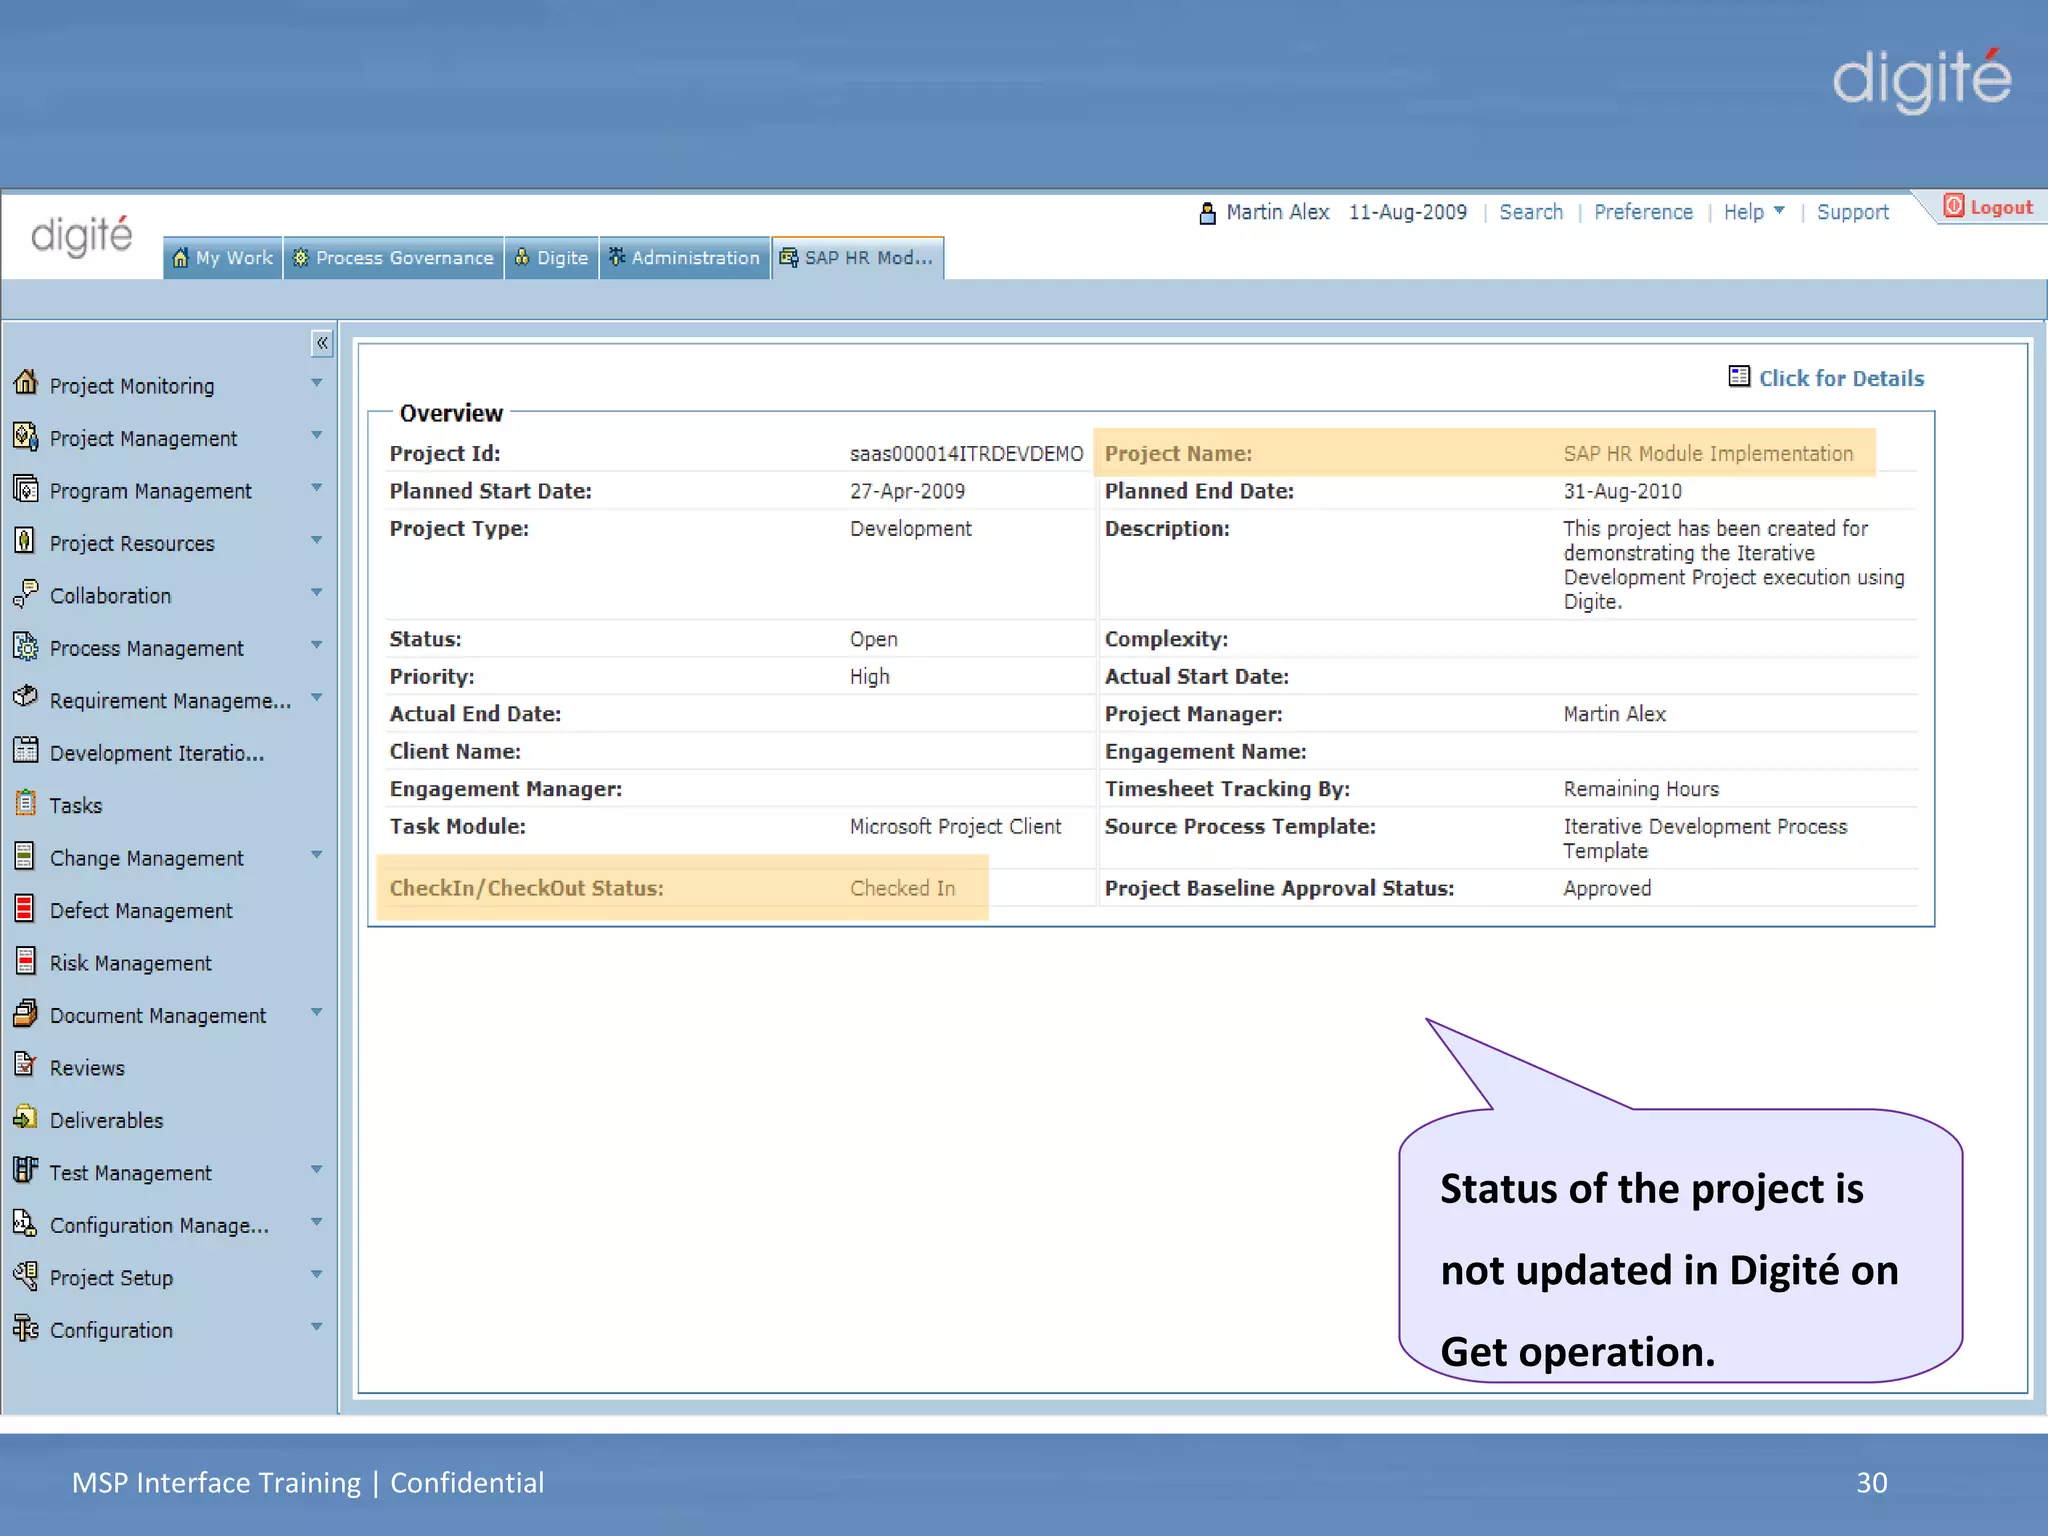2048x1536 pixels.
Task: Click the Project Setup icon
Action: [x=26, y=1274]
